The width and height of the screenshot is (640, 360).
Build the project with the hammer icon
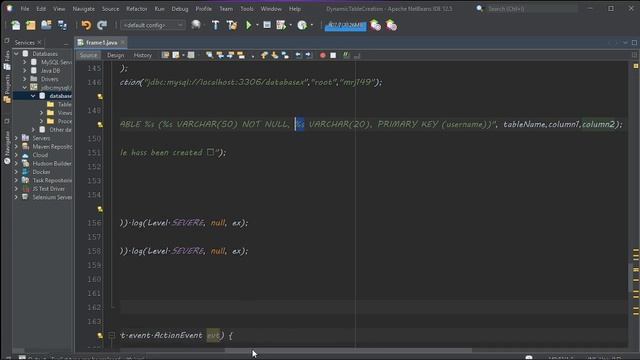[x=216, y=25]
